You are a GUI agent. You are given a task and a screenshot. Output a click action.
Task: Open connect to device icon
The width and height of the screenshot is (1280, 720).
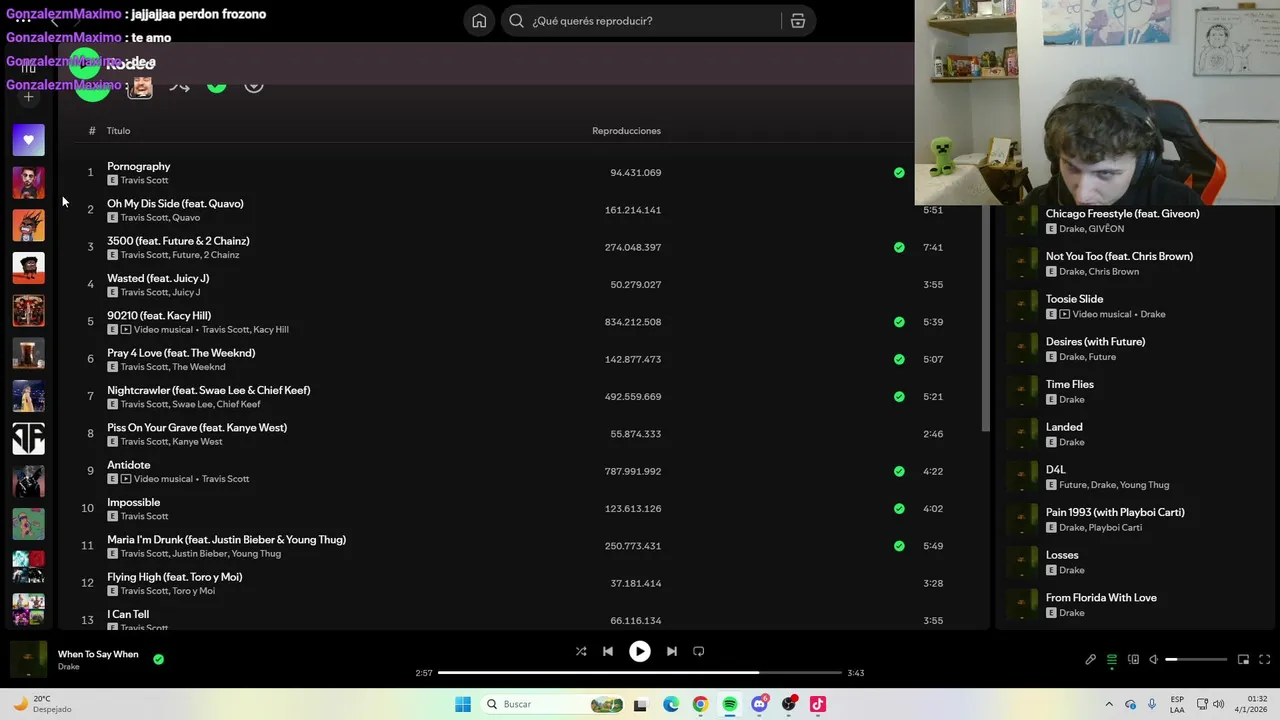coord(1133,660)
